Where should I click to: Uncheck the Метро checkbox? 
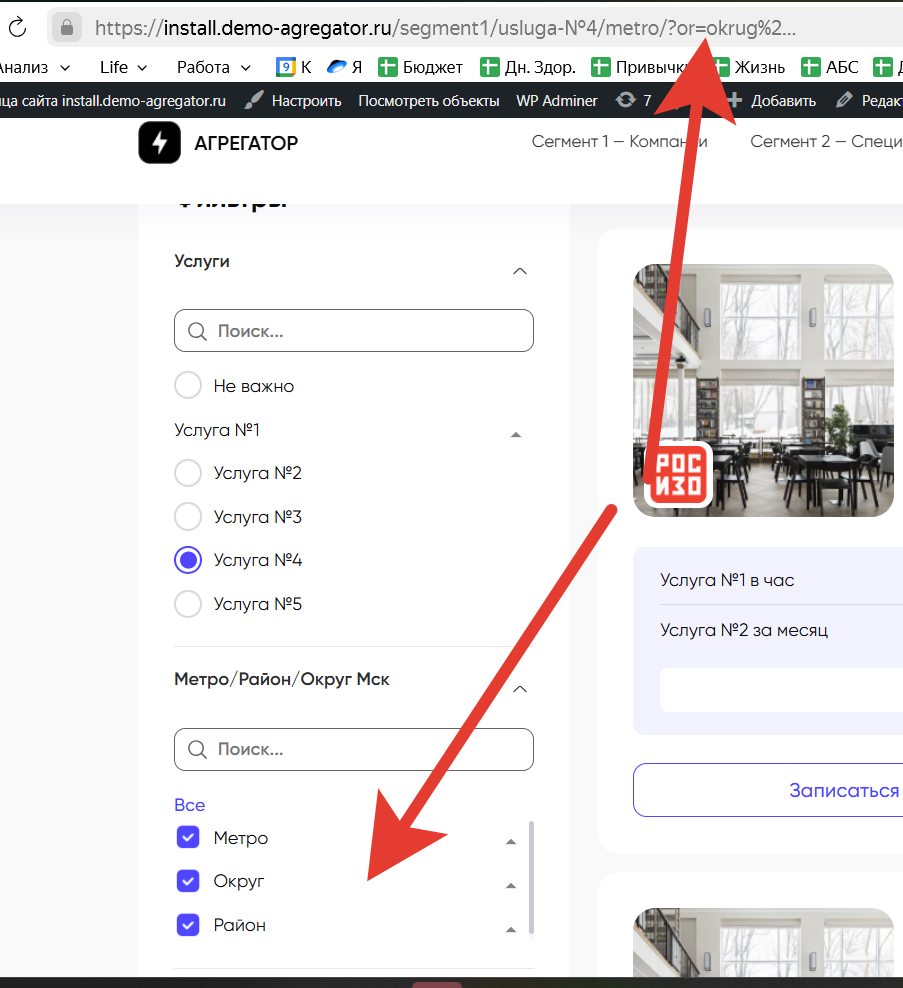[x=188, y=837]
